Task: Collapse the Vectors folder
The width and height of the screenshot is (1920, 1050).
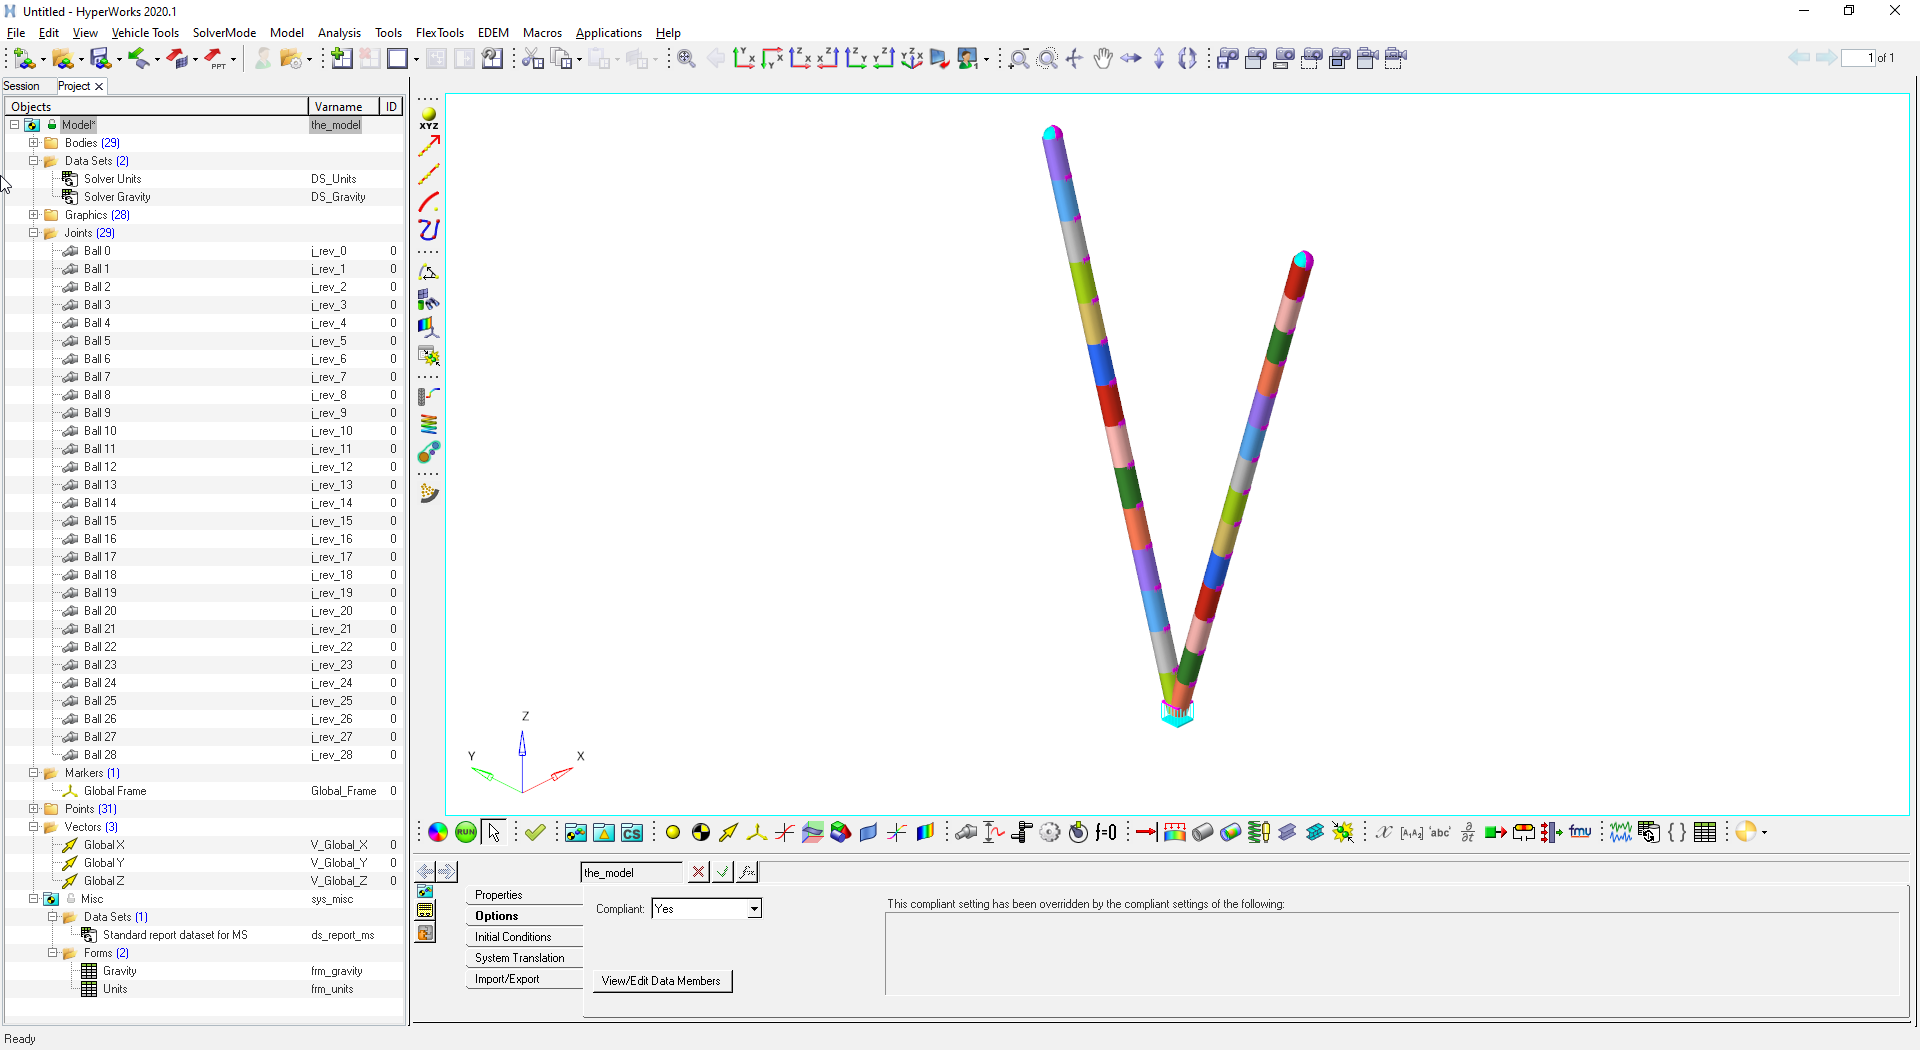Action: (x=33, y=827)
